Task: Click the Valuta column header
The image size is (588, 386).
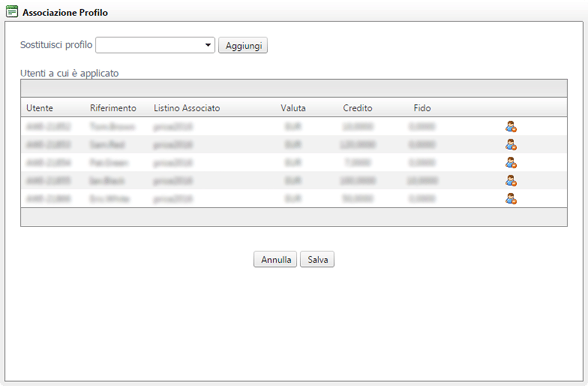Action: pyautogui.click(x=293, y=108)
